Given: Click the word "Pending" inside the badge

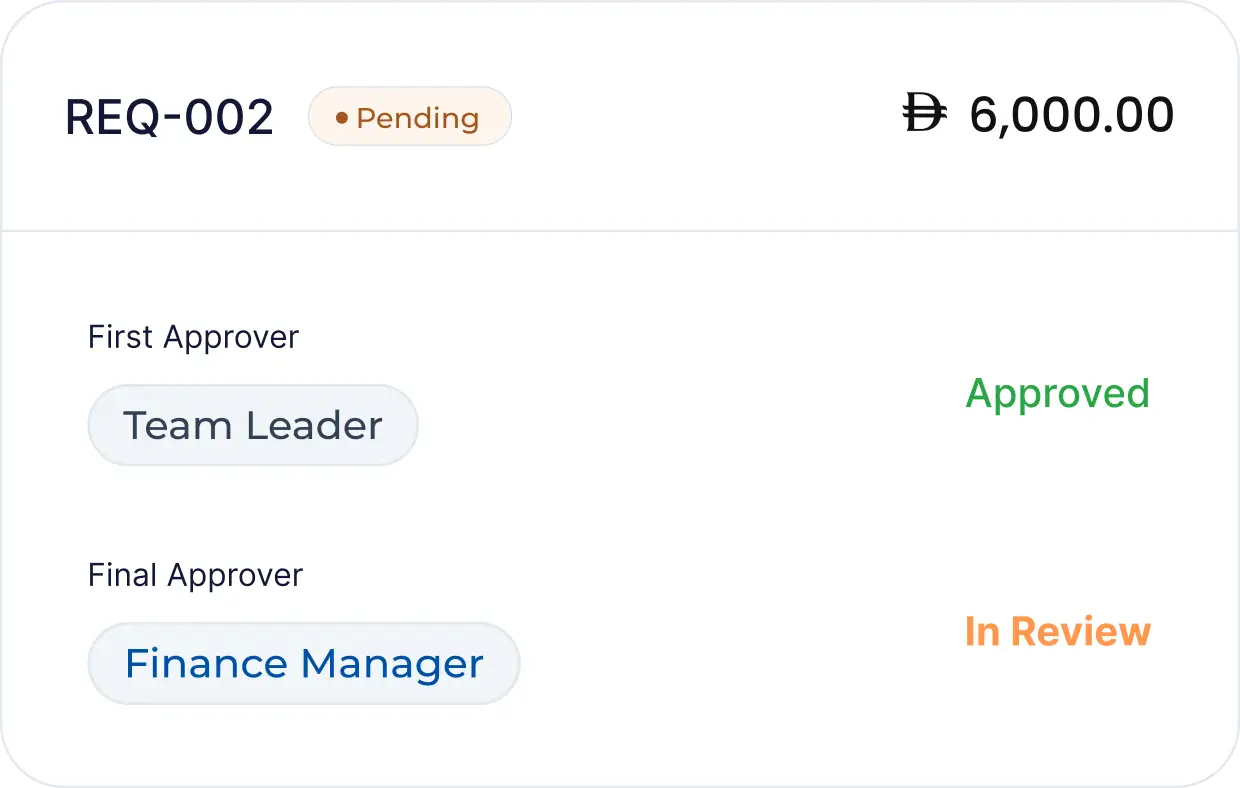Looking at the screenshot, I should pyautogui.click(x=417, y=118).
